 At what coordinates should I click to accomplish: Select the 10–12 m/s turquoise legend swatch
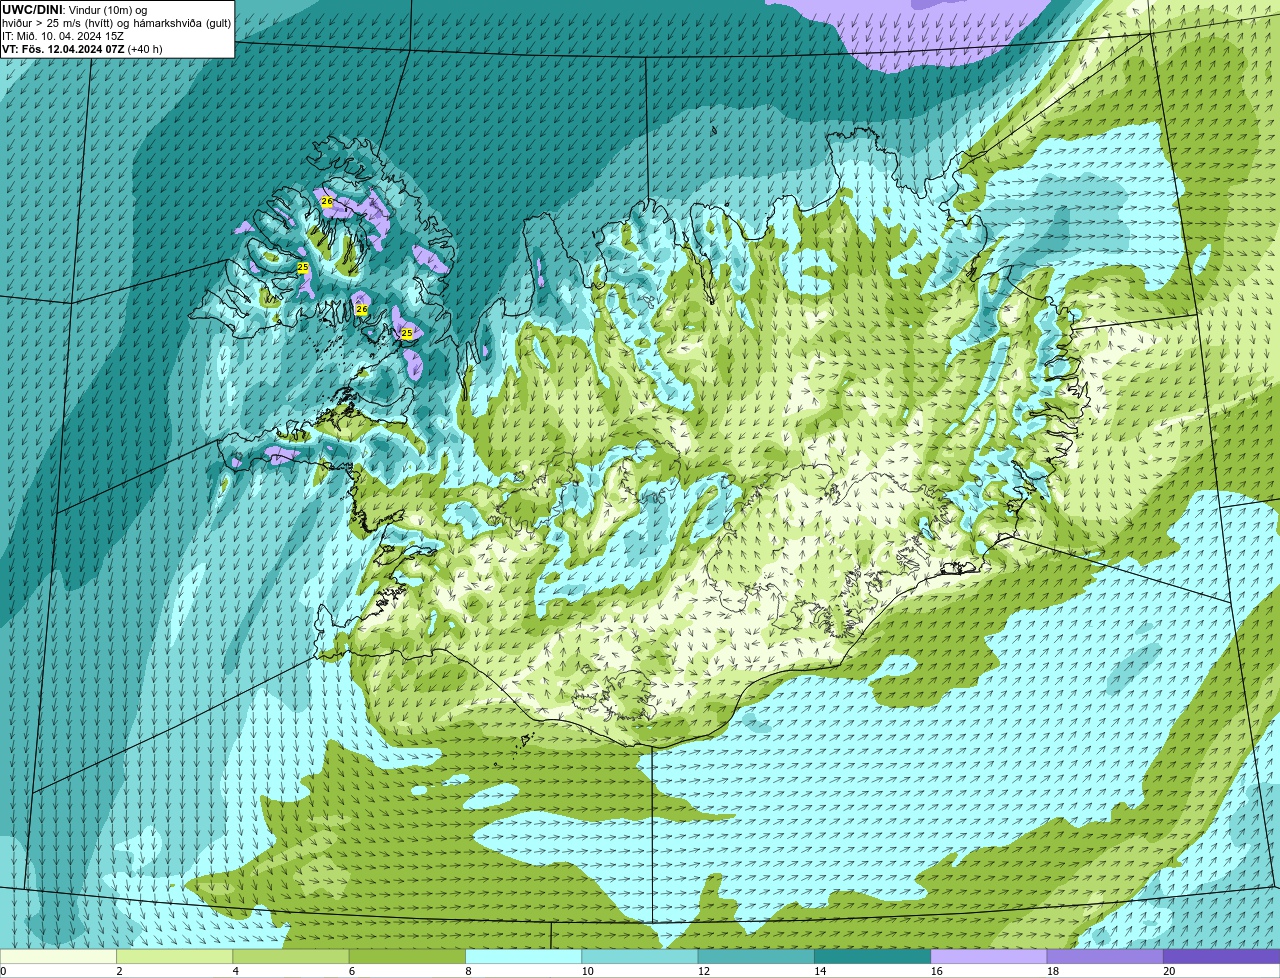640,957
